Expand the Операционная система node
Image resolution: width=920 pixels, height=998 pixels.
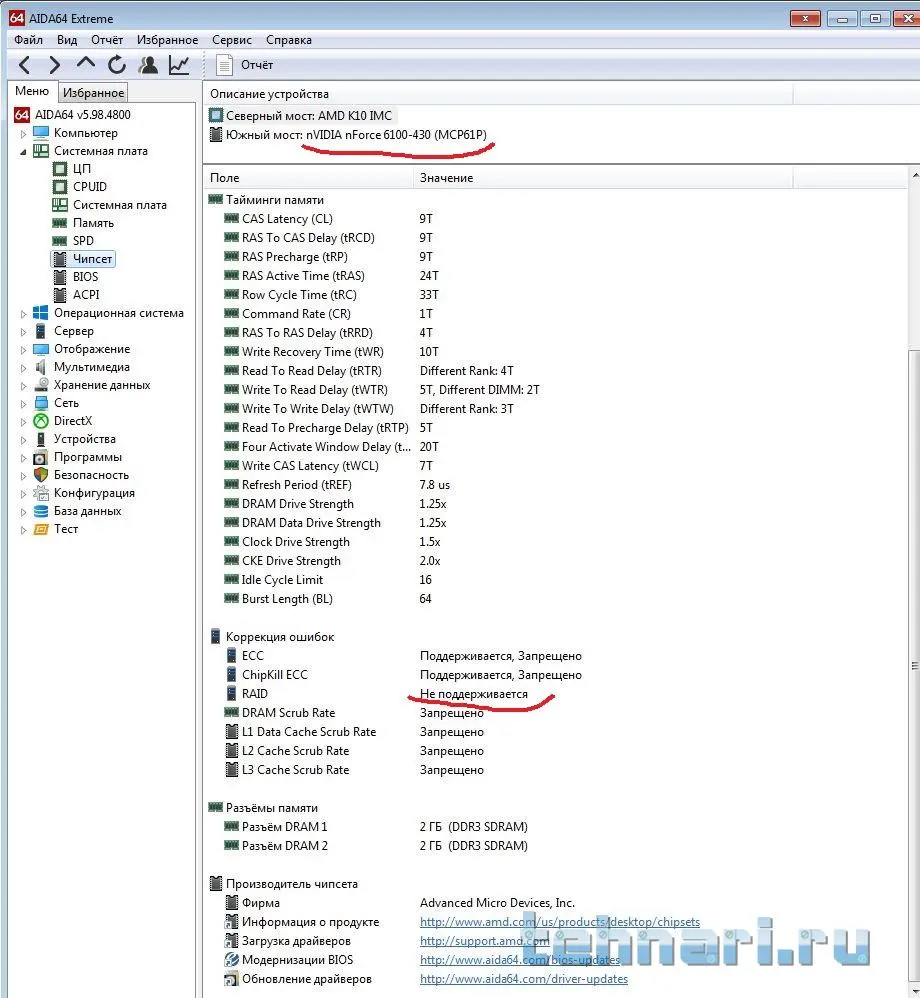(24, 314)
